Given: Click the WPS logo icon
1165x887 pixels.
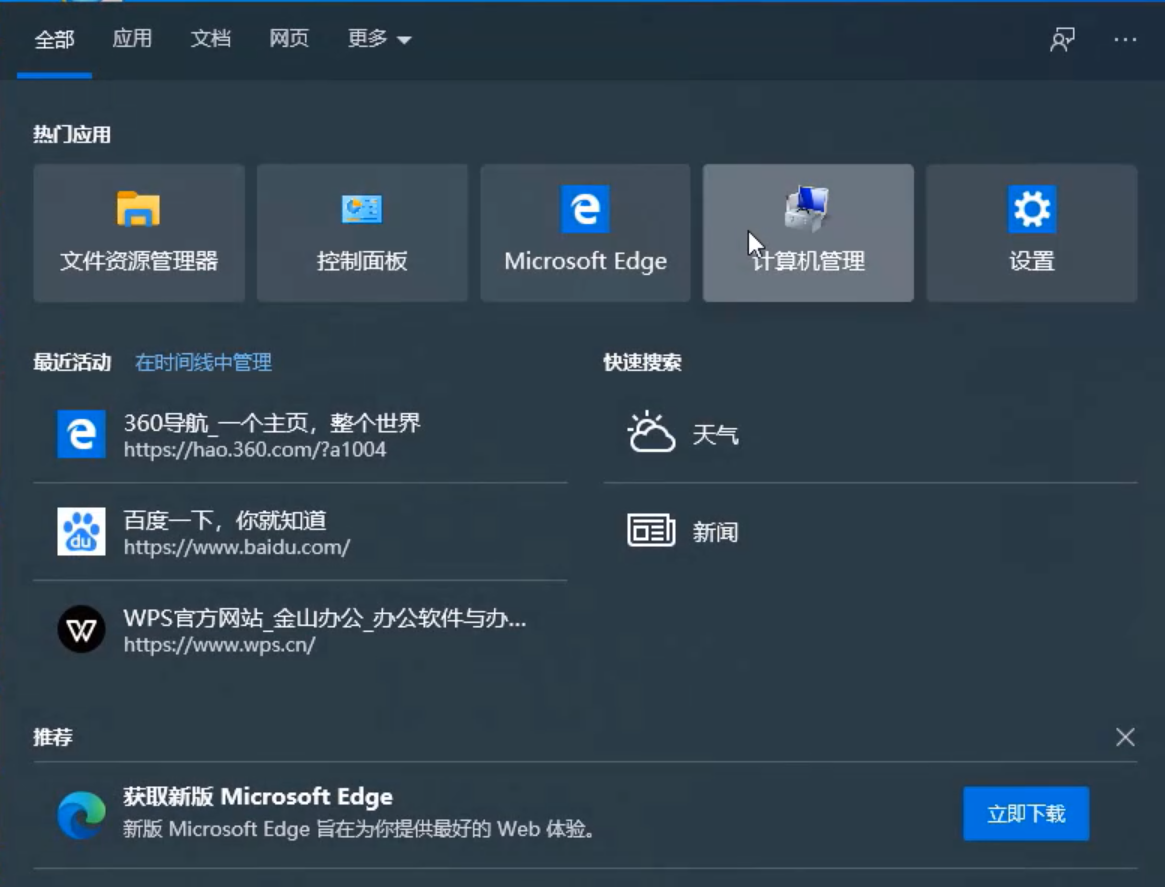Looking at the screenshot, I should [81, 630].
